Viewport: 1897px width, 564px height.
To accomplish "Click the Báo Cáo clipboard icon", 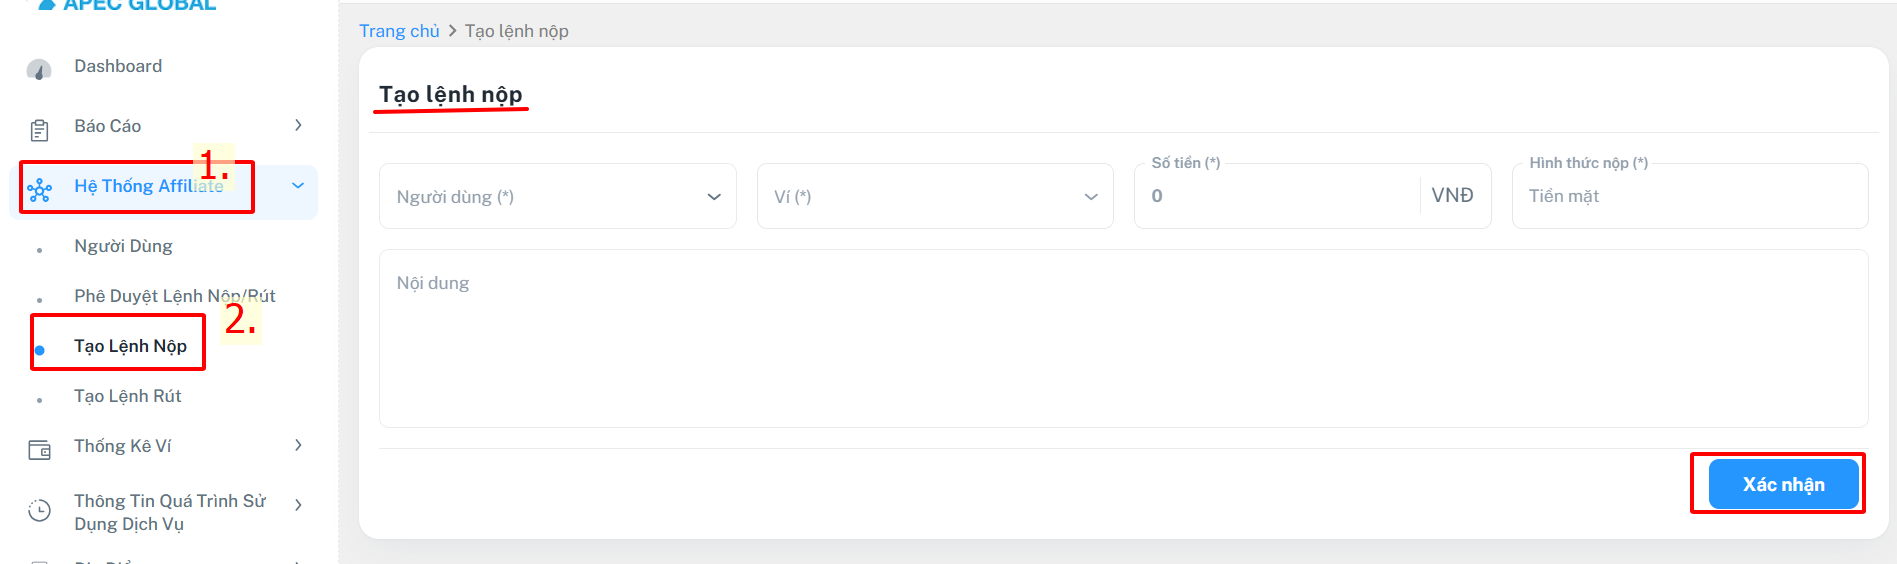I will tap(39, 130).
